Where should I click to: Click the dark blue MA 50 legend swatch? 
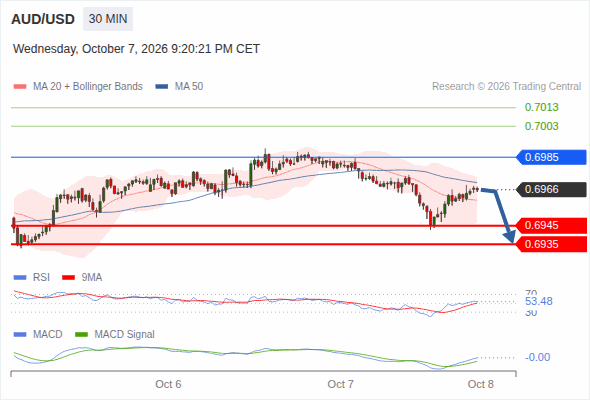pos(162,87)
